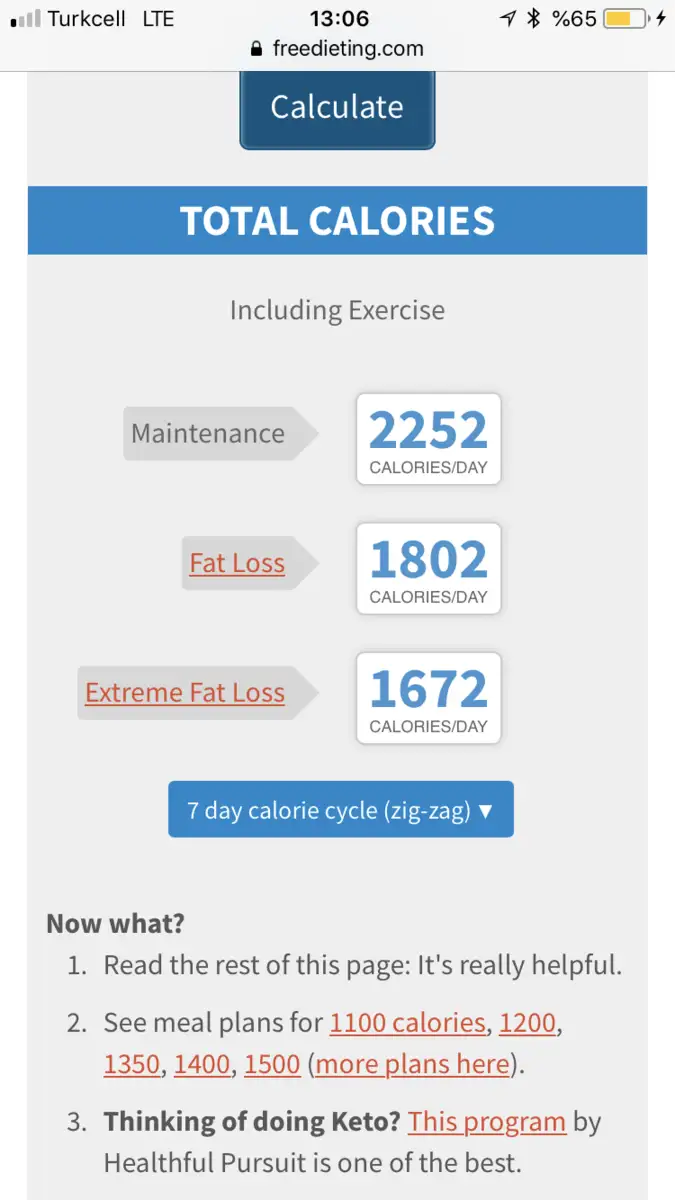Tap the TOTAL CALORIES header banner
This screenshot has width=675, height=1200.
[x=337, y=220]
